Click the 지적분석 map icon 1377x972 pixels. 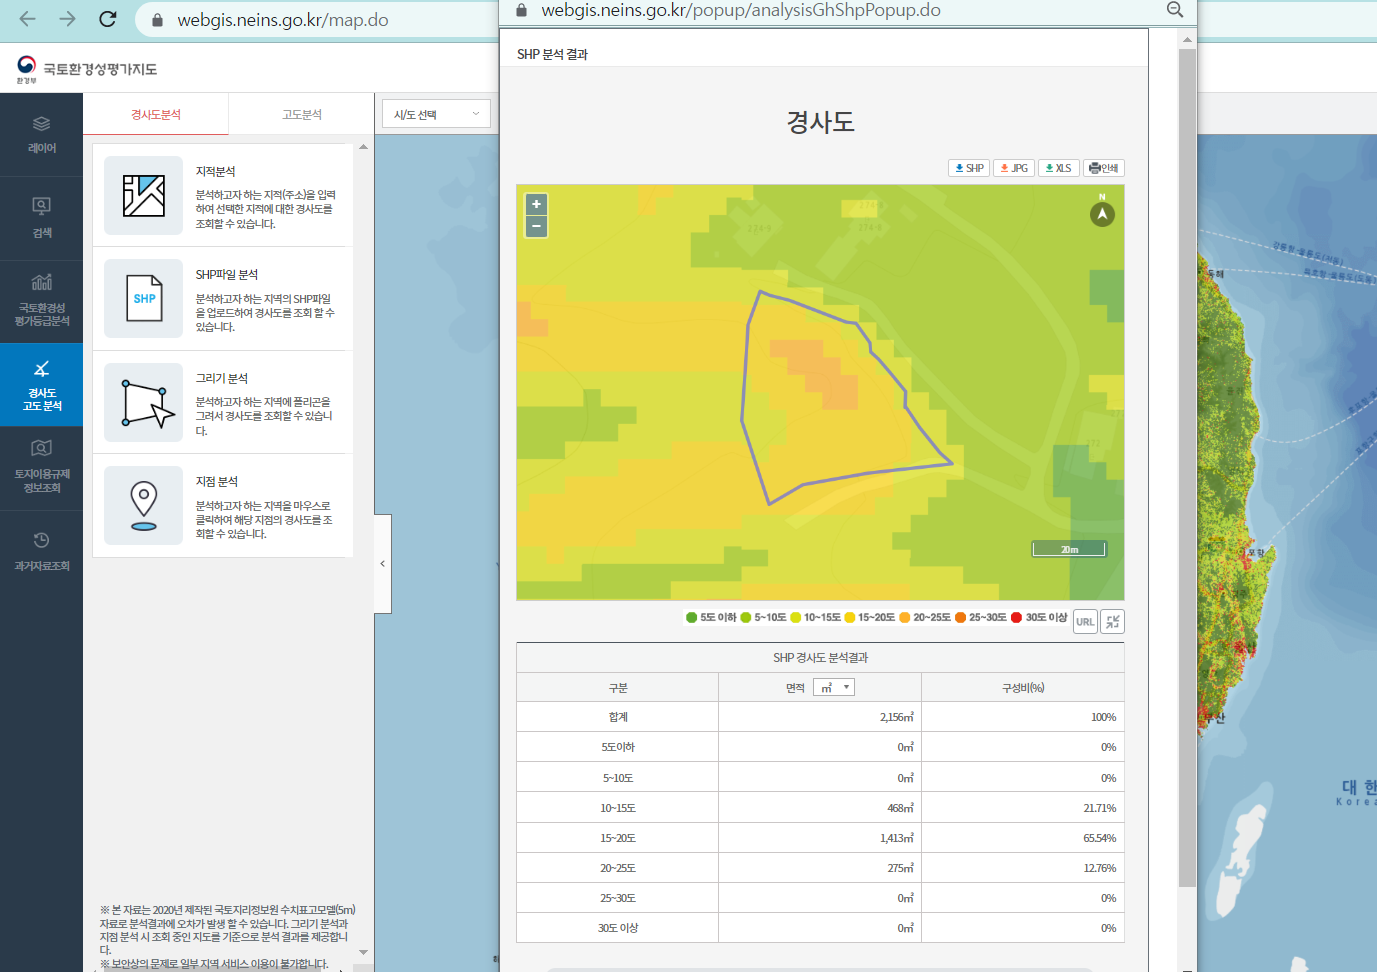(x=144, y=195)
